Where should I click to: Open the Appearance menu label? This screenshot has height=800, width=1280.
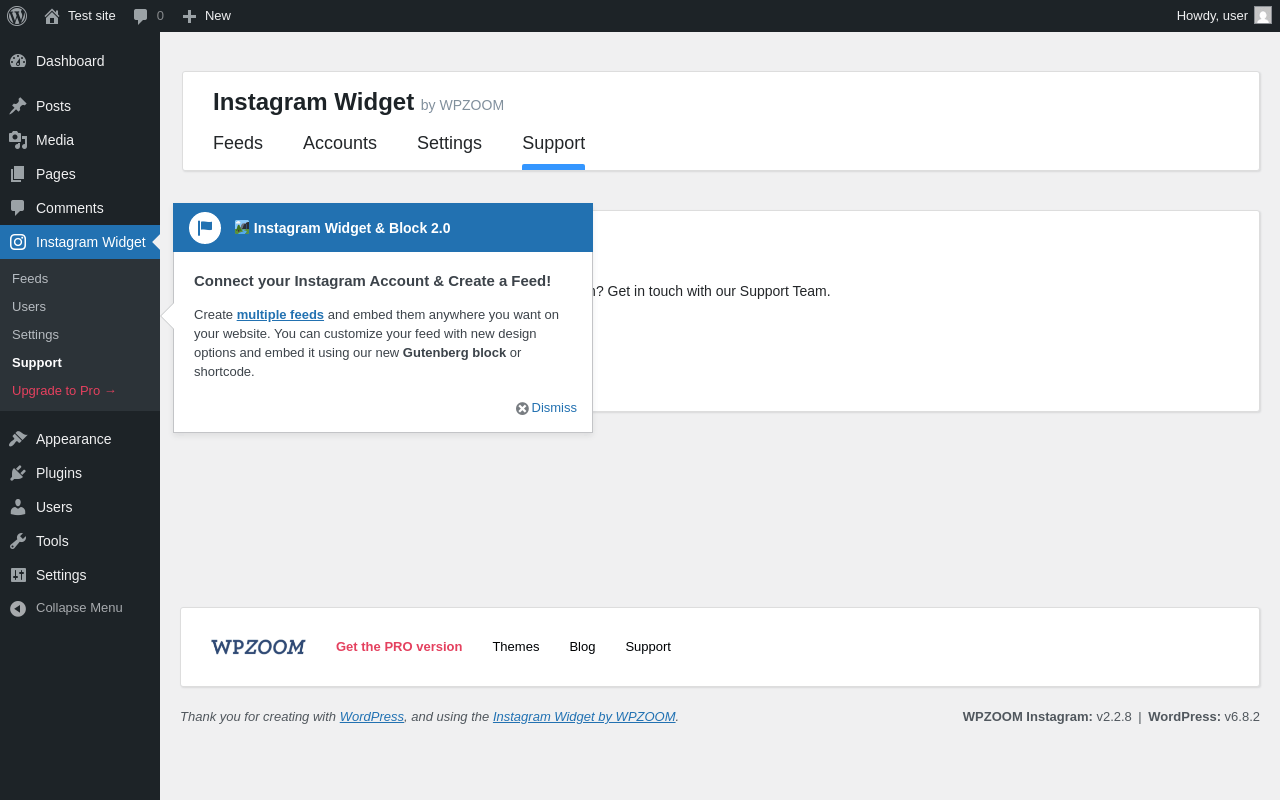74,439
